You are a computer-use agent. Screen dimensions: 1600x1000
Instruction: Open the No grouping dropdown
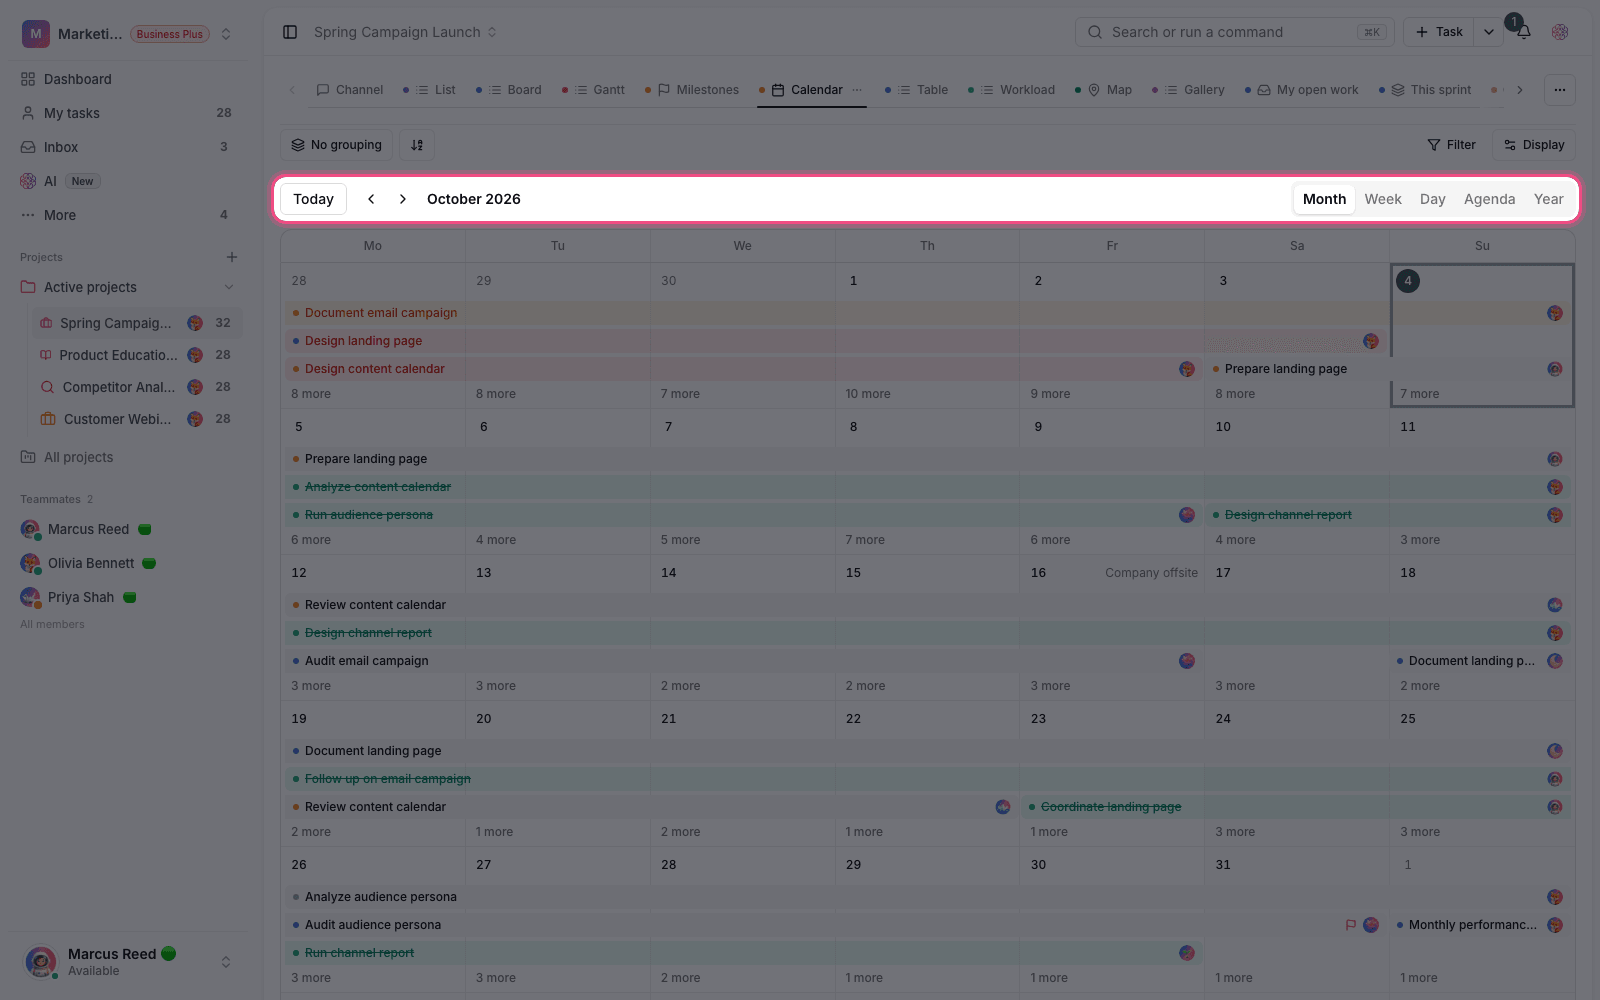337,145
